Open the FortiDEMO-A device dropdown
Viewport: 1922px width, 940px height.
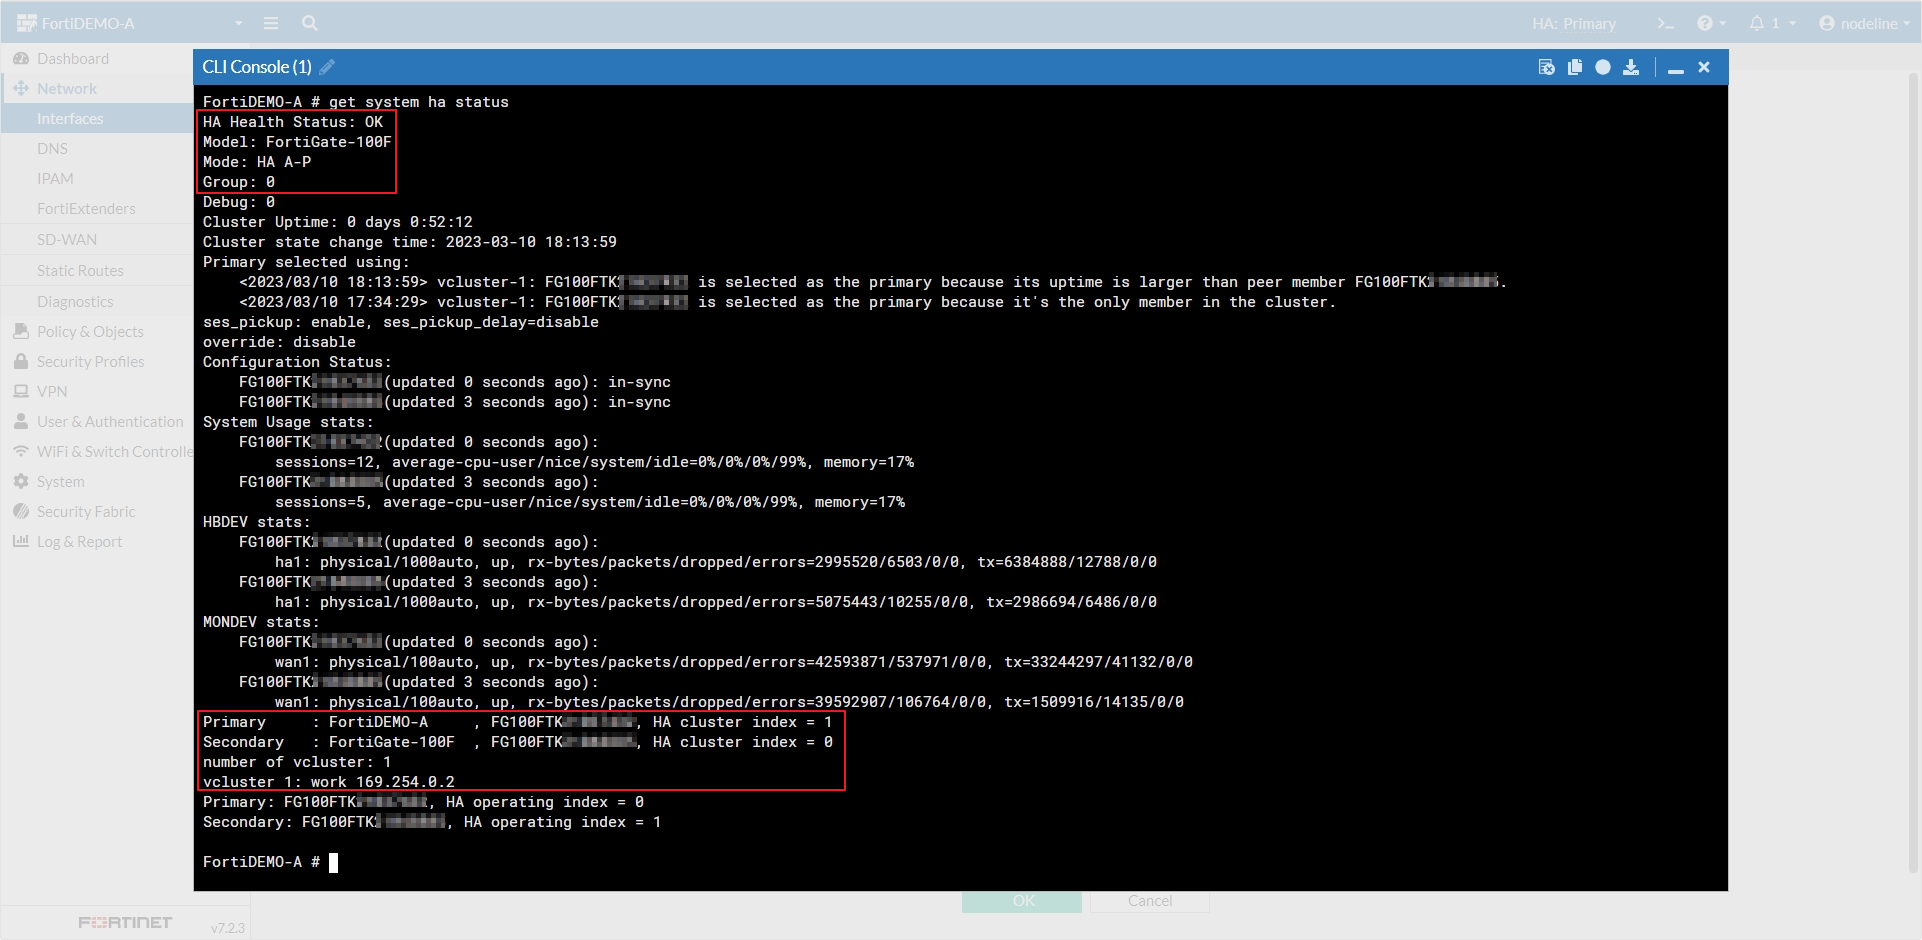click(130, 23)
